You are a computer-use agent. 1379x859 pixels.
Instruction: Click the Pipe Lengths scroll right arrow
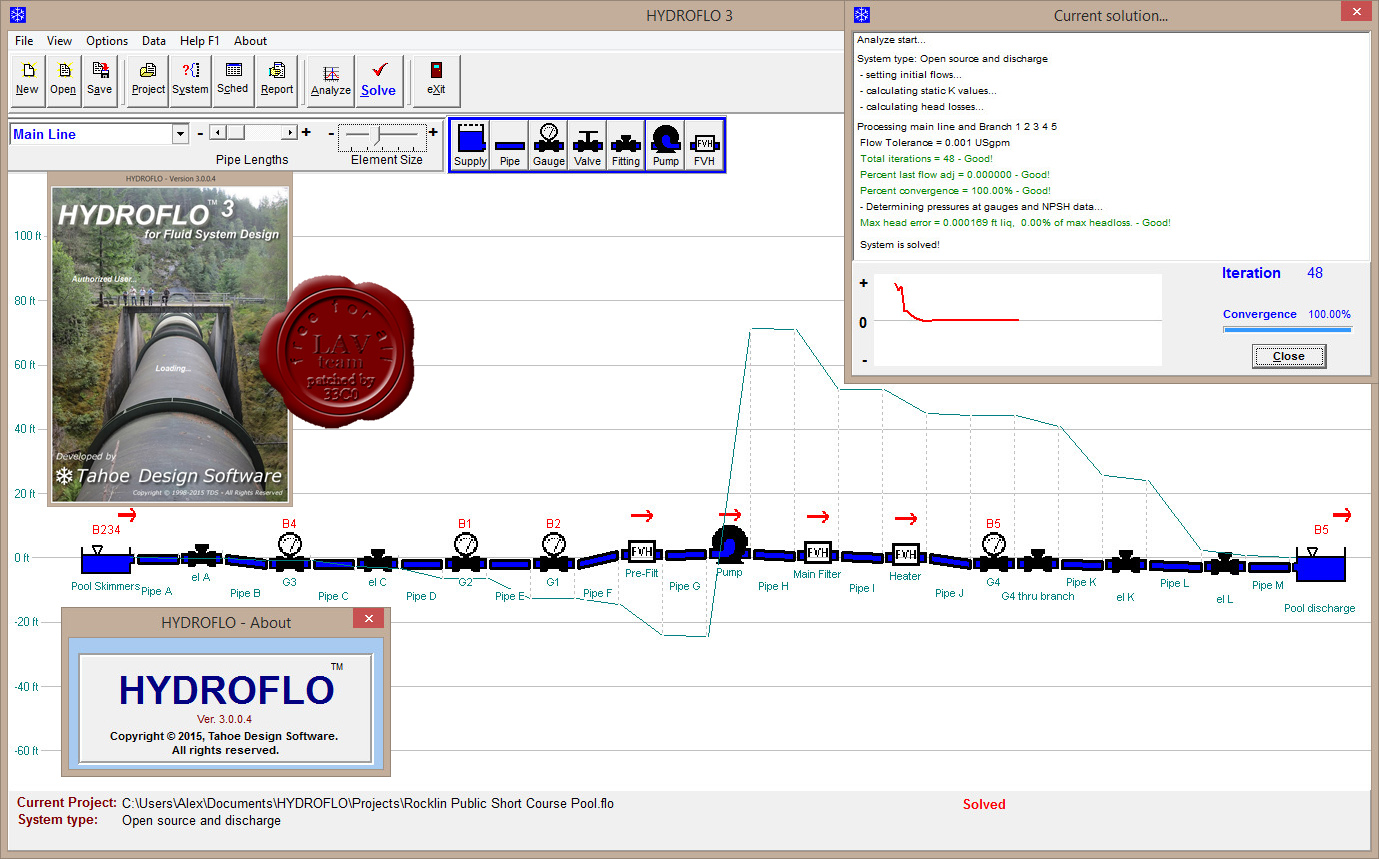[x=290, y=132]
